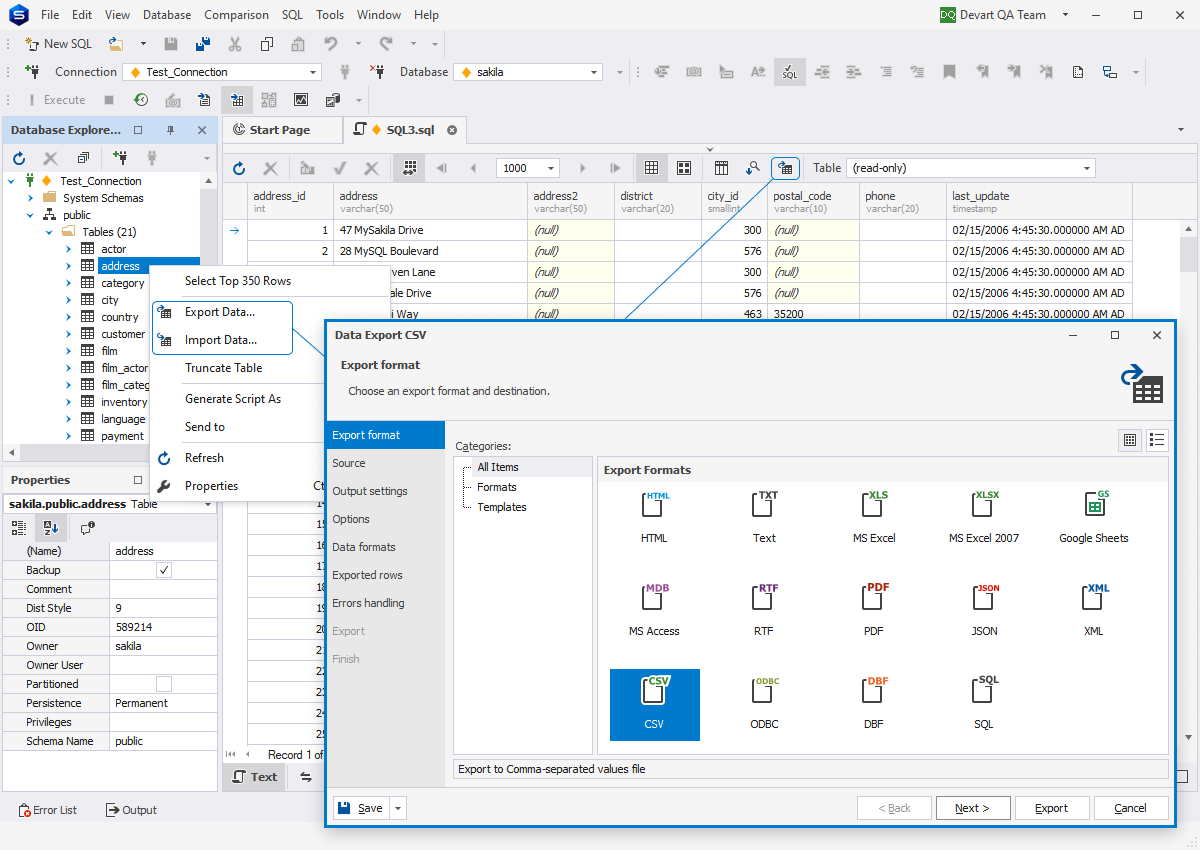Open the Comparison menu
1200x850 pixels.
(x=236, y=15)
